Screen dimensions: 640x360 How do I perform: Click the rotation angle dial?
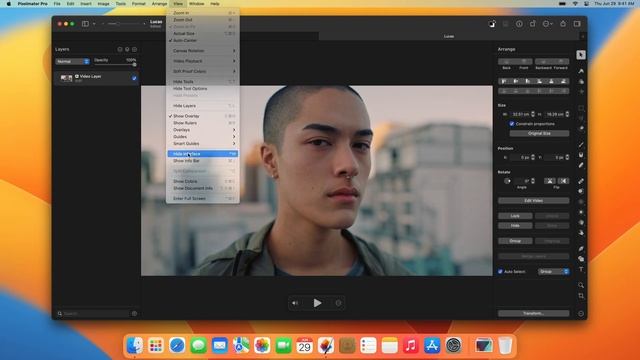pos(507,181)
